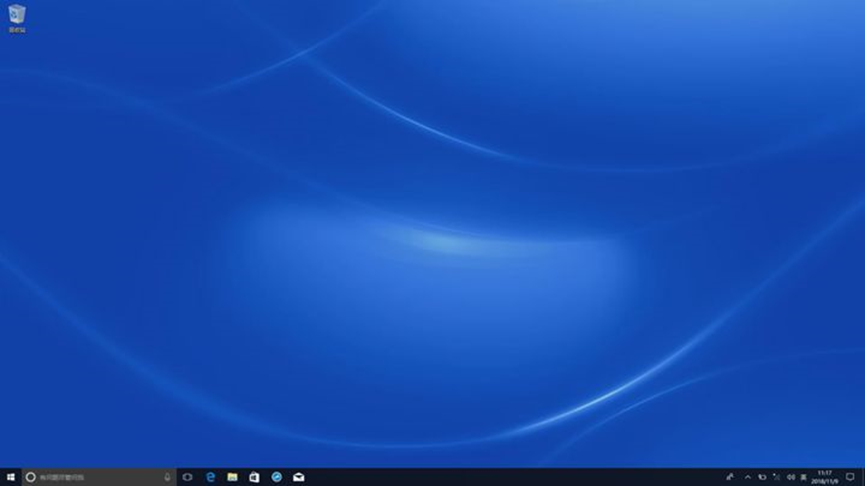Open the volume speaker tray icon
This screenshot has width=865, height=486.
click(x=791, y=477)
